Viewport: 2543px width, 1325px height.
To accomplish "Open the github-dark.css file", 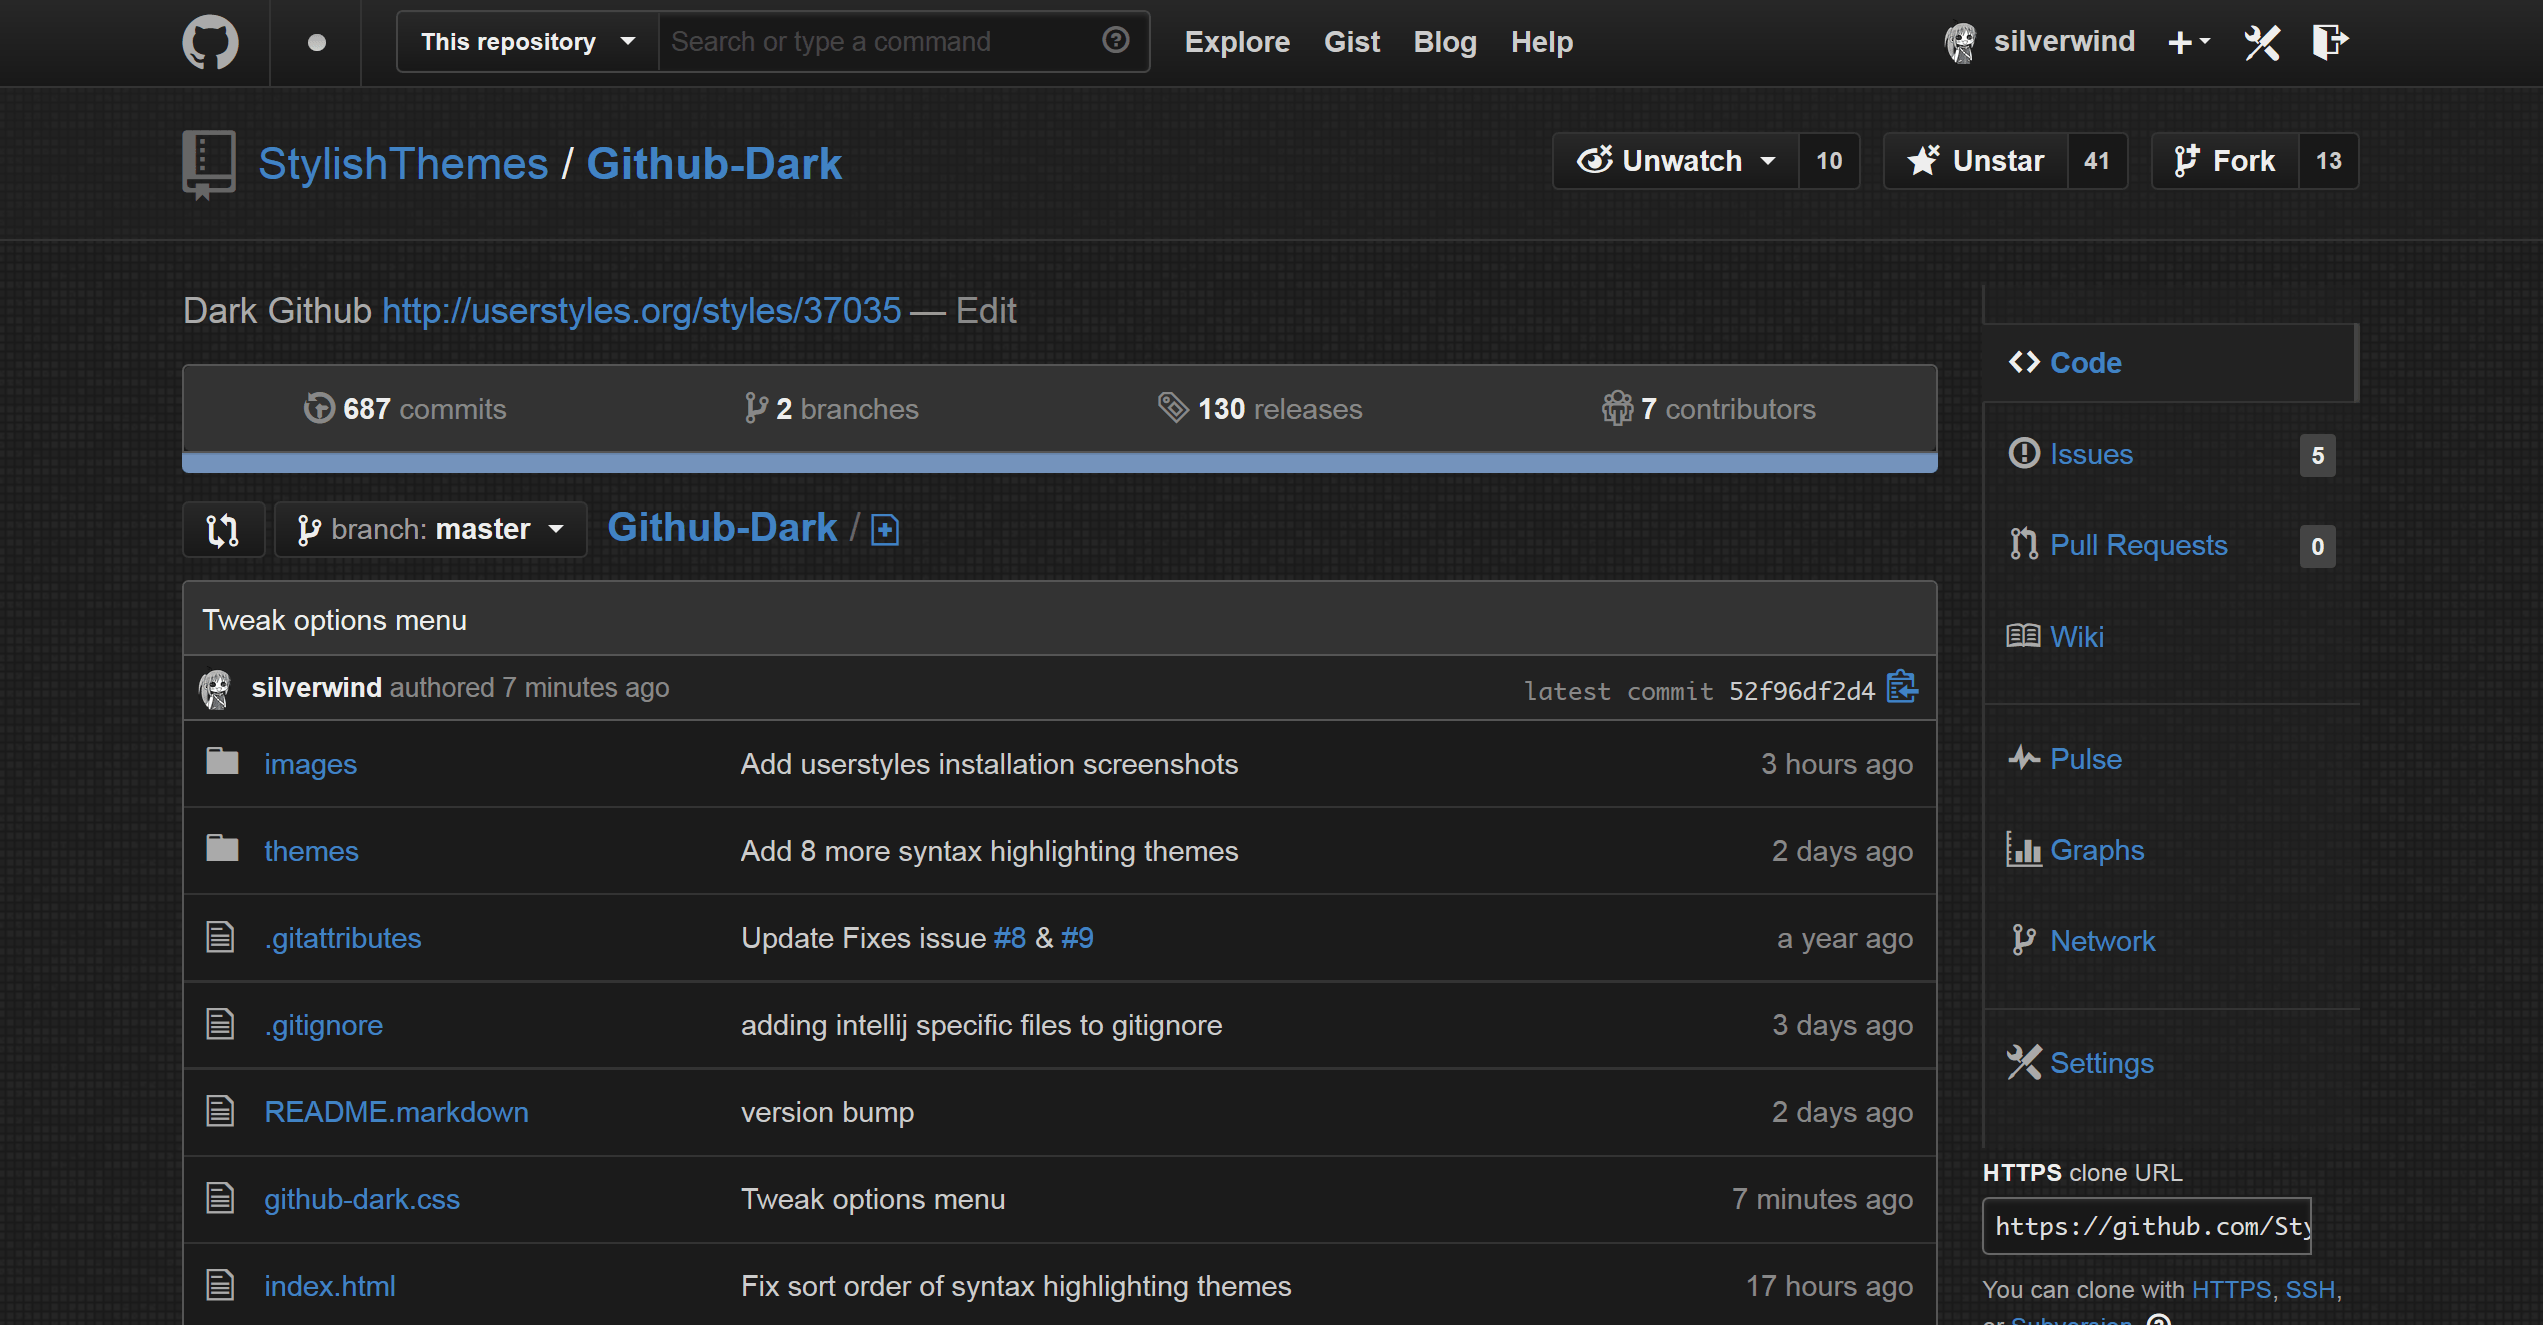I will pos(362,1199).
